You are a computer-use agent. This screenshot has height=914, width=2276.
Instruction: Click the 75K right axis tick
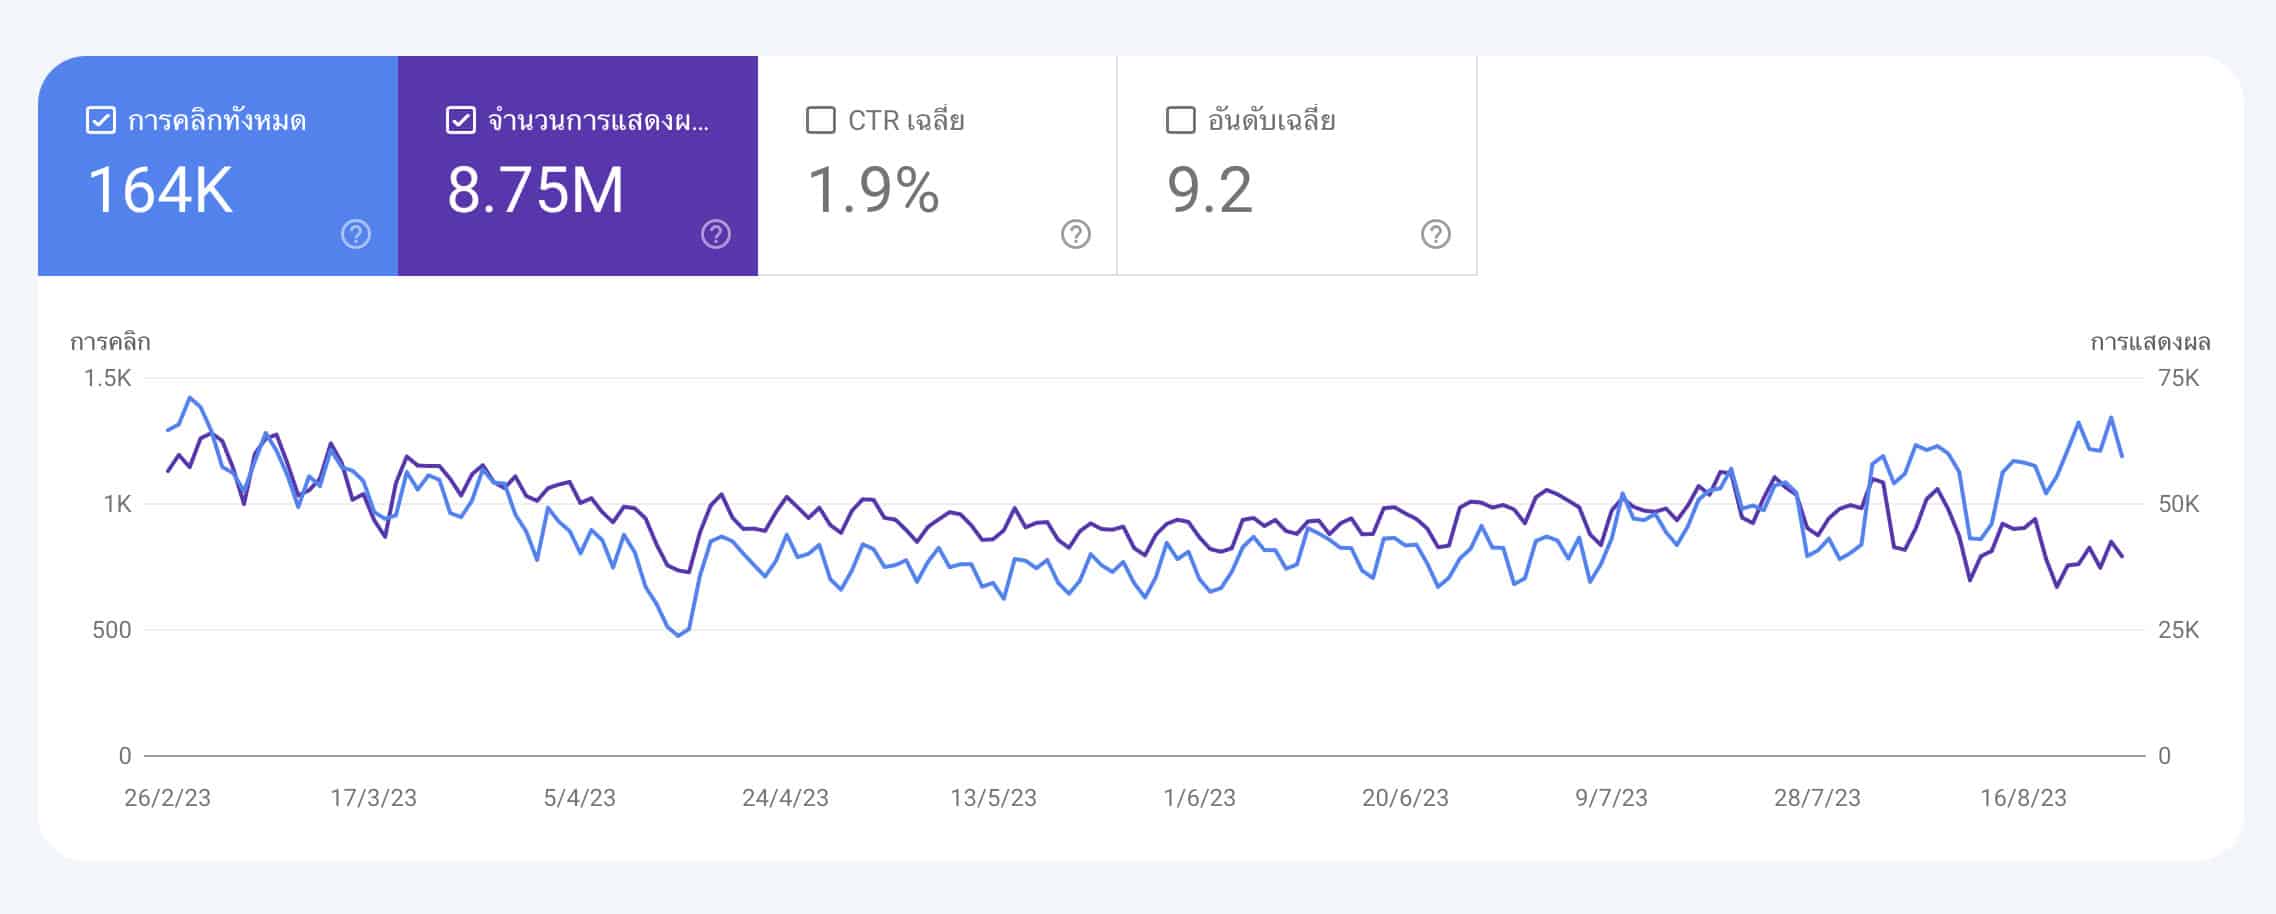coord(2179,378)
